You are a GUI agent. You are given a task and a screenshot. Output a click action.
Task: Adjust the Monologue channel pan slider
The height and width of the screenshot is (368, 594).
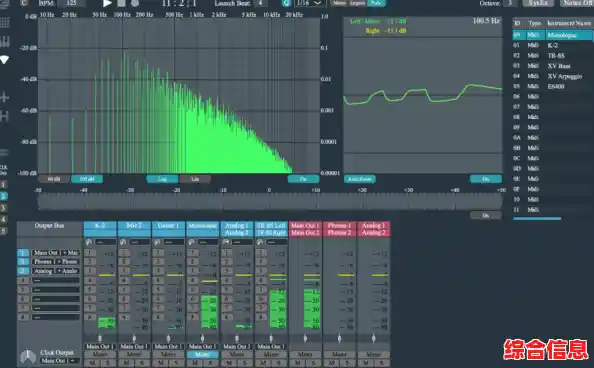coord(203,338)
